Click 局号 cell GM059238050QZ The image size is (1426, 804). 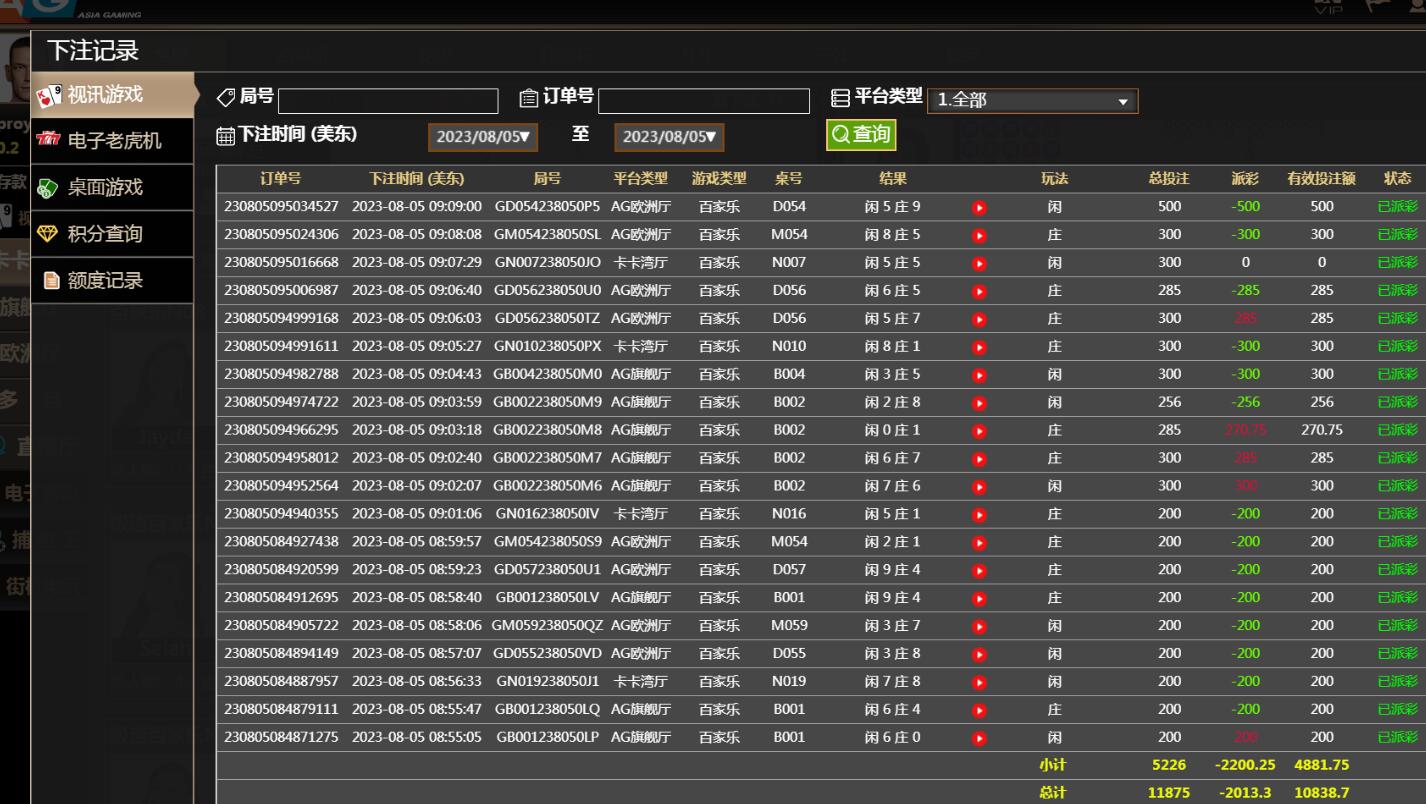pyautogui.click(x=547, y=625)
